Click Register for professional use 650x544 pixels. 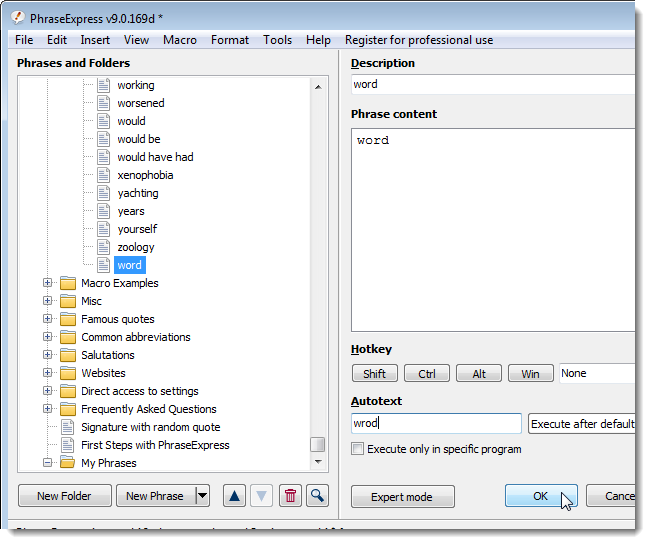(x=419, y=40)
